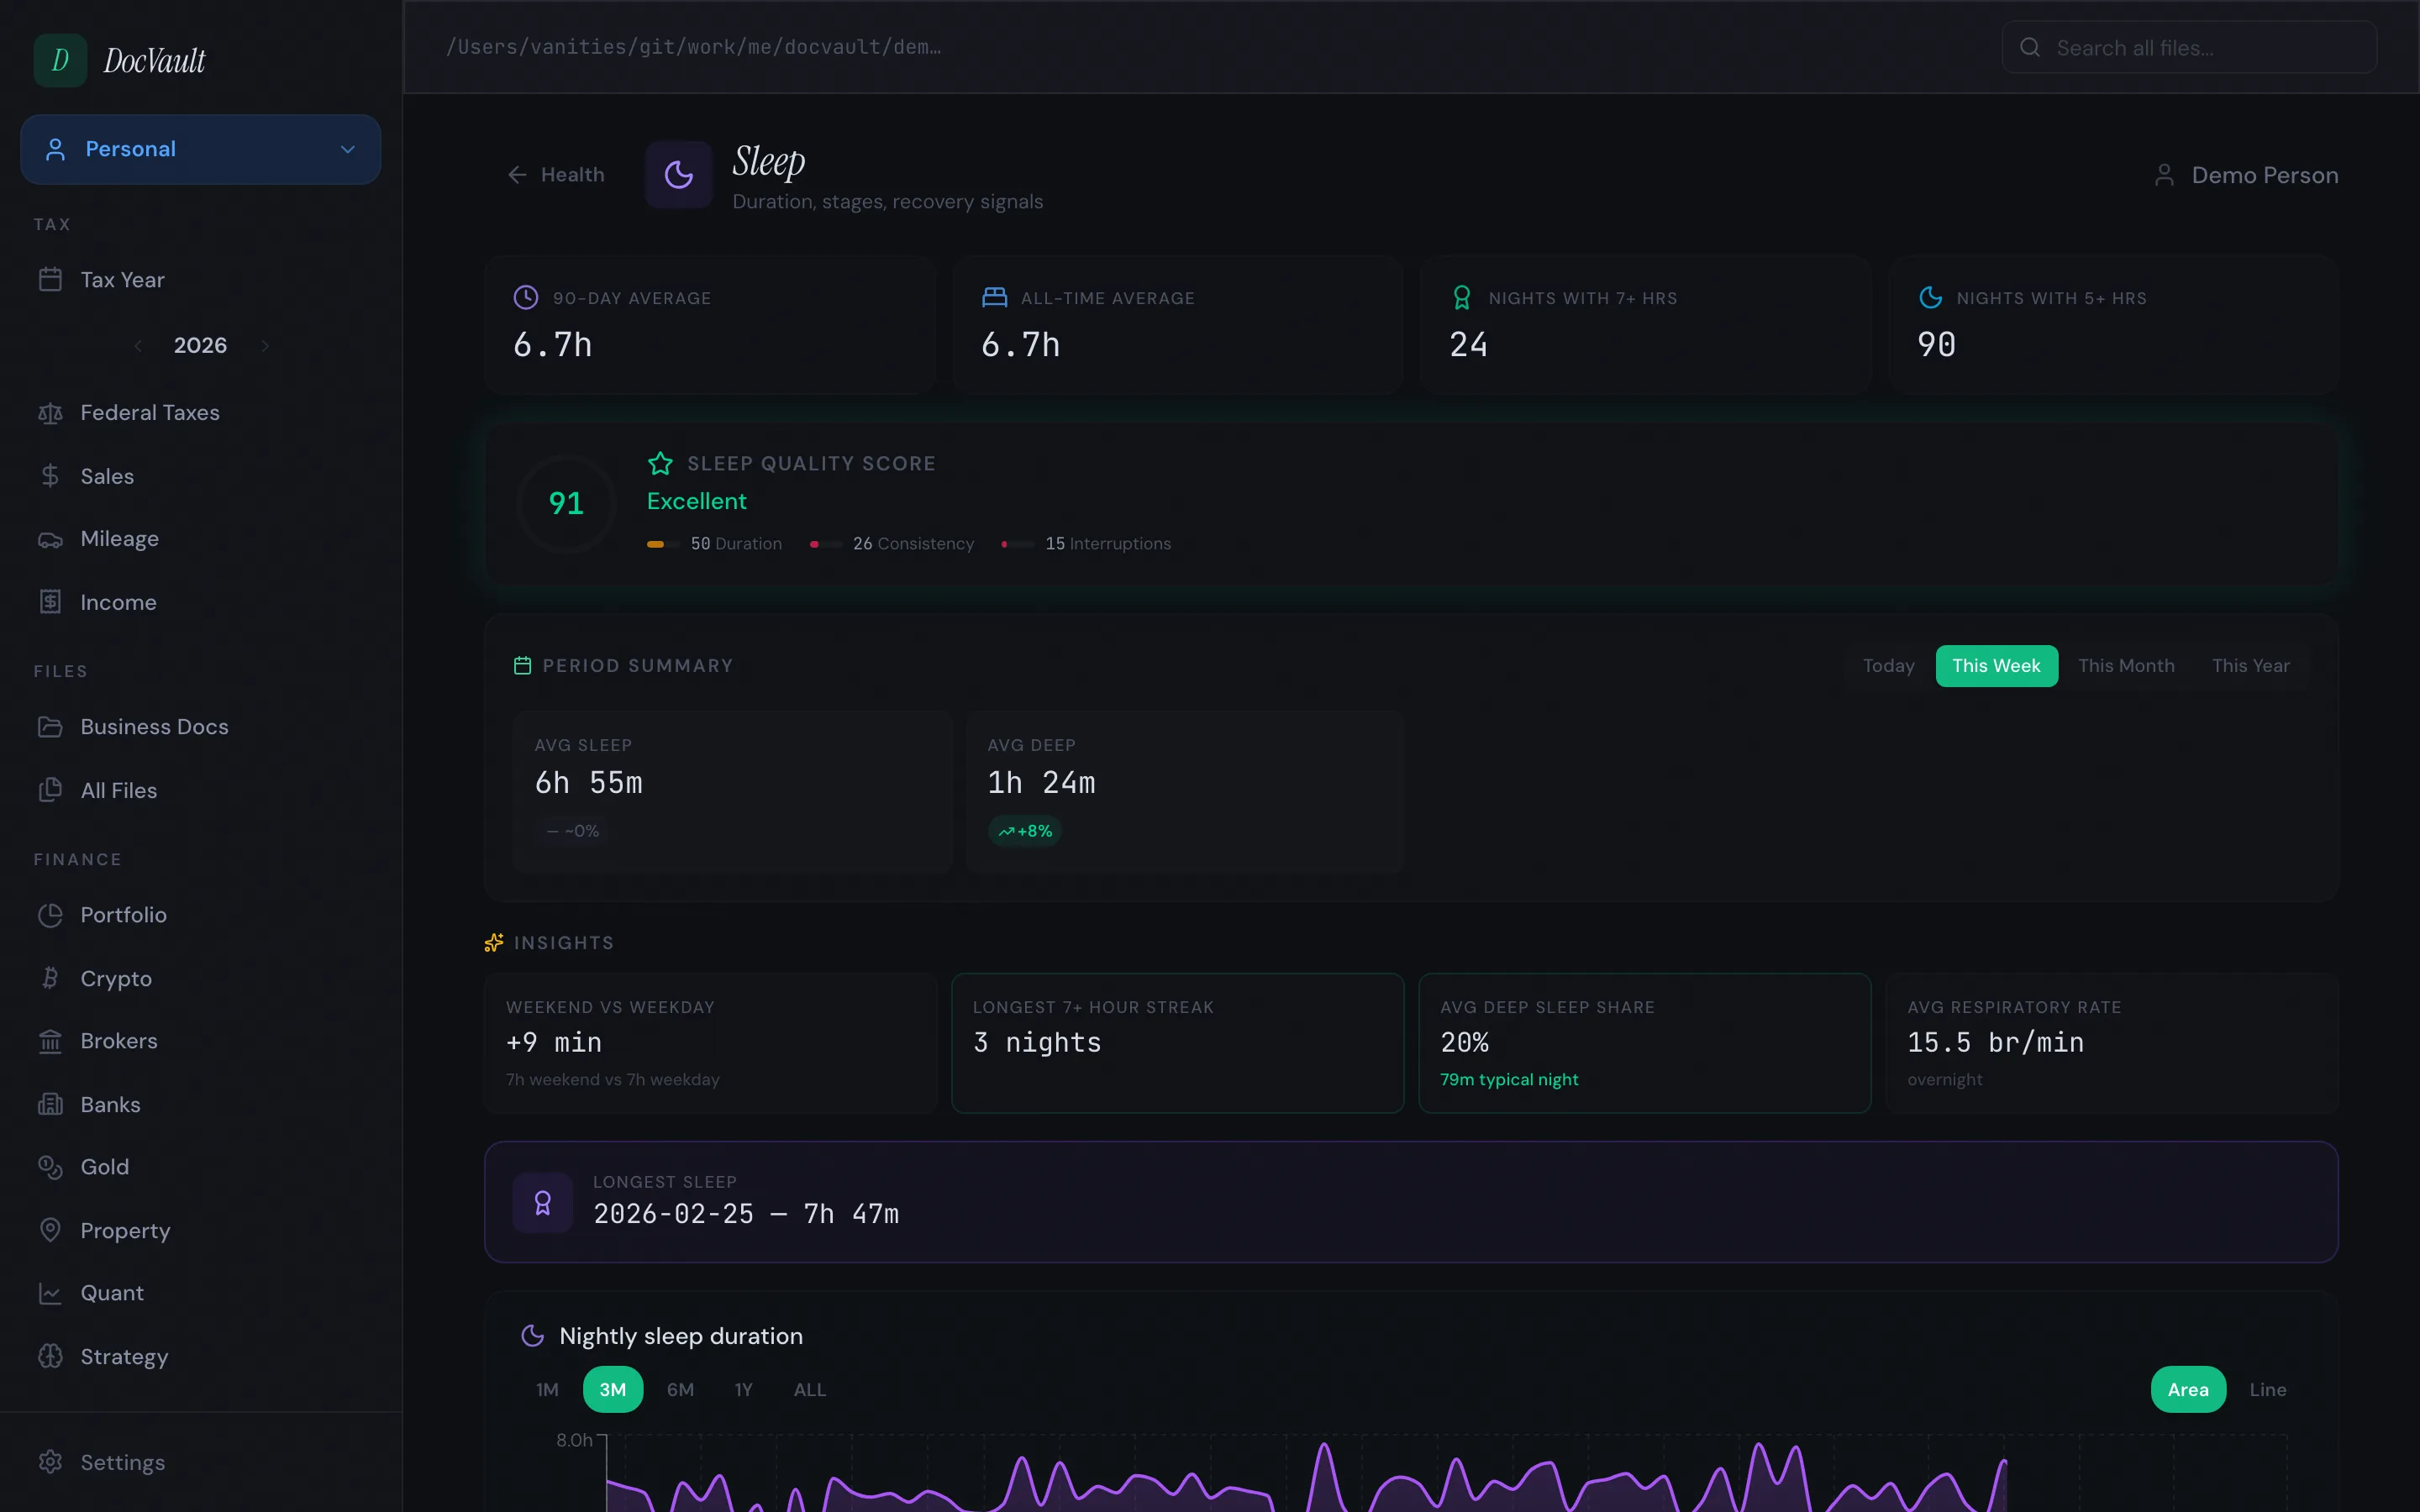
Task: Click the Brokers bank building icon
Action: [x=50, y=1042]
